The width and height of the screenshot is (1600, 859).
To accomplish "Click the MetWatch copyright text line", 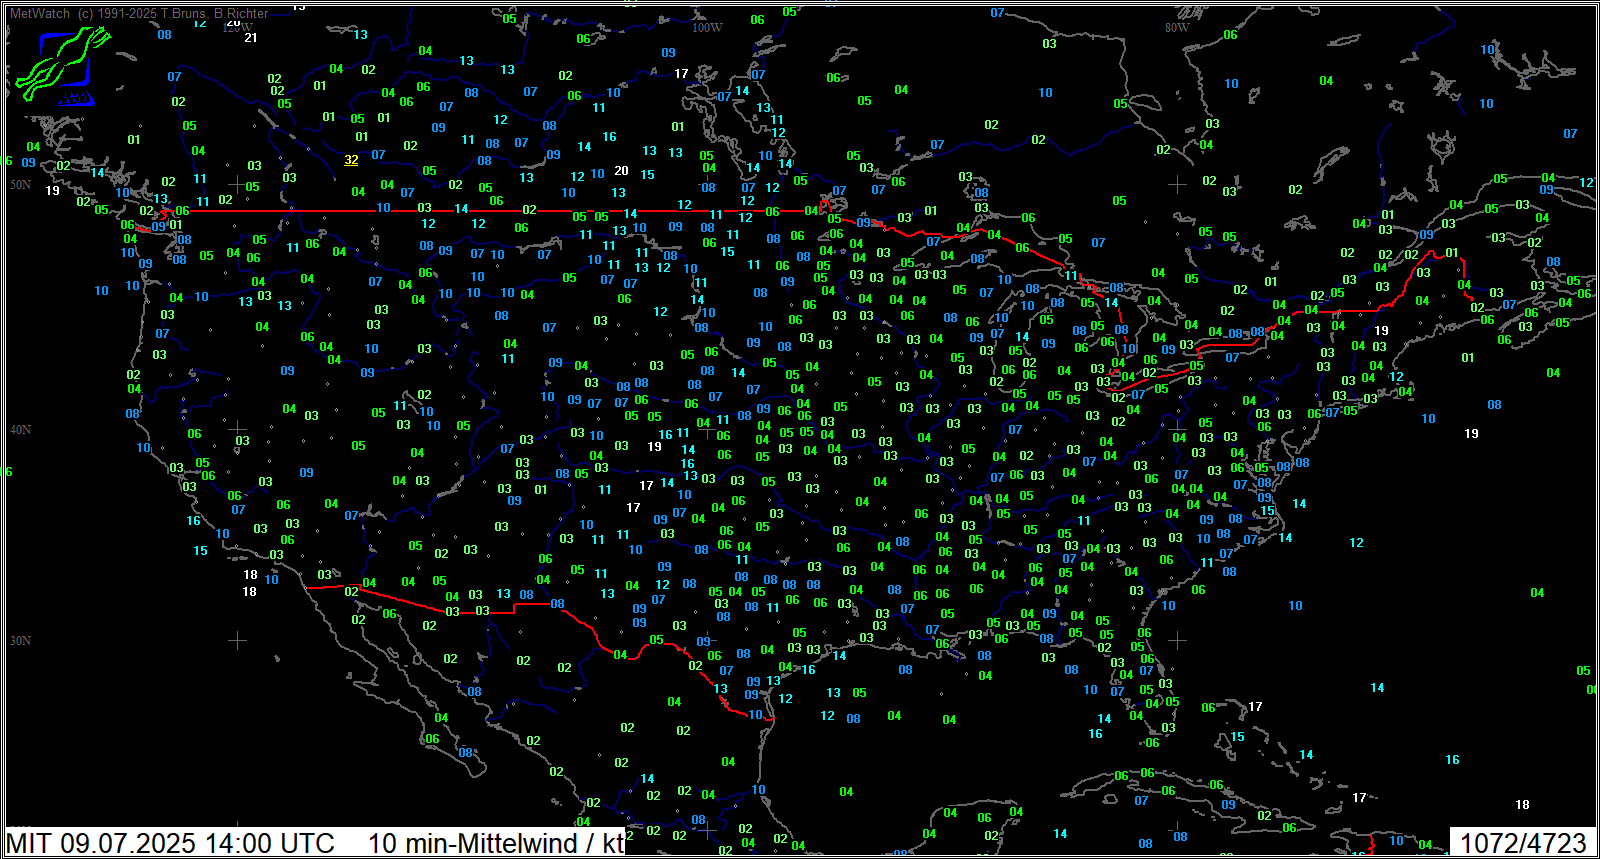I will point(139,14).
